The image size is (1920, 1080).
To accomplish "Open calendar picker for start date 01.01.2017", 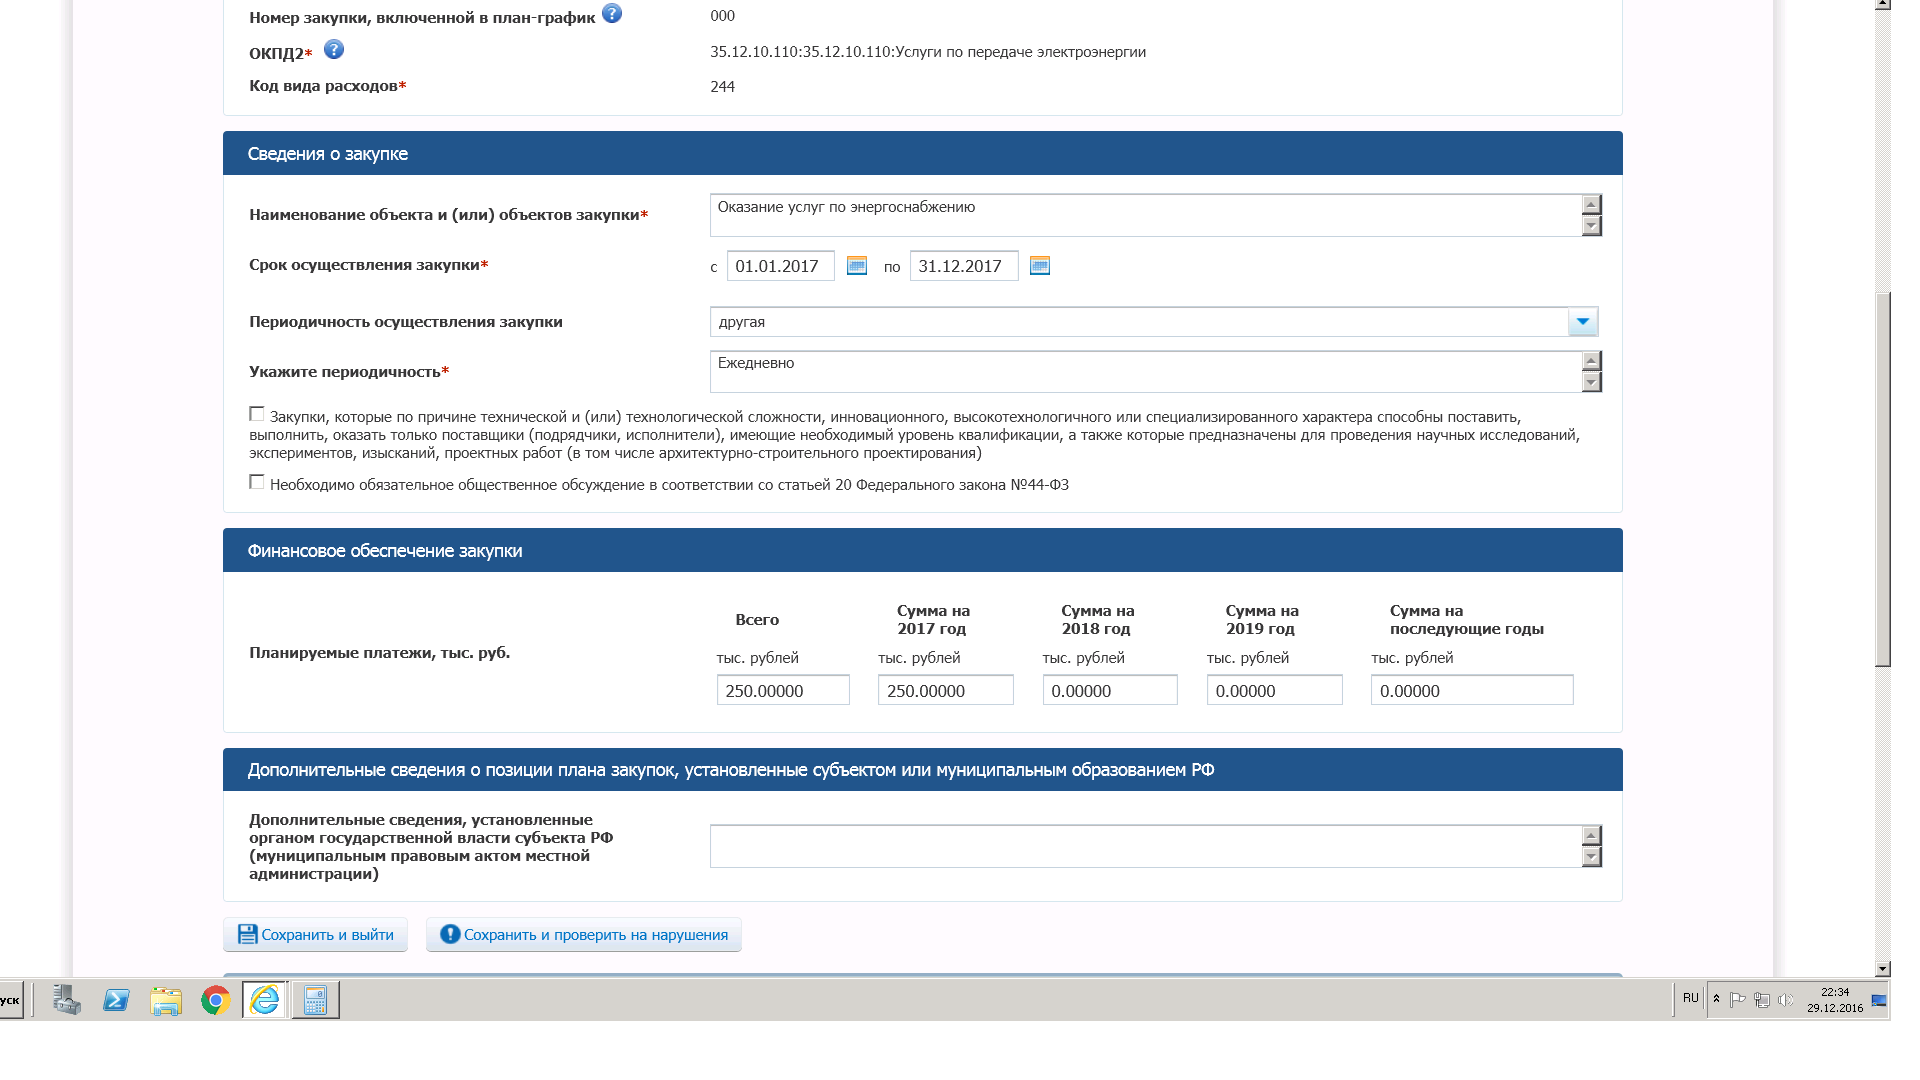I will click(857, 266).
